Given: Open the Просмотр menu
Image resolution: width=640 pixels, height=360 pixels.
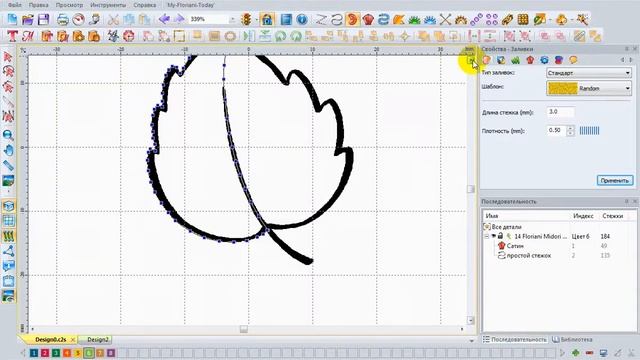Looking at the screenshot, I should tap(69, 5).
